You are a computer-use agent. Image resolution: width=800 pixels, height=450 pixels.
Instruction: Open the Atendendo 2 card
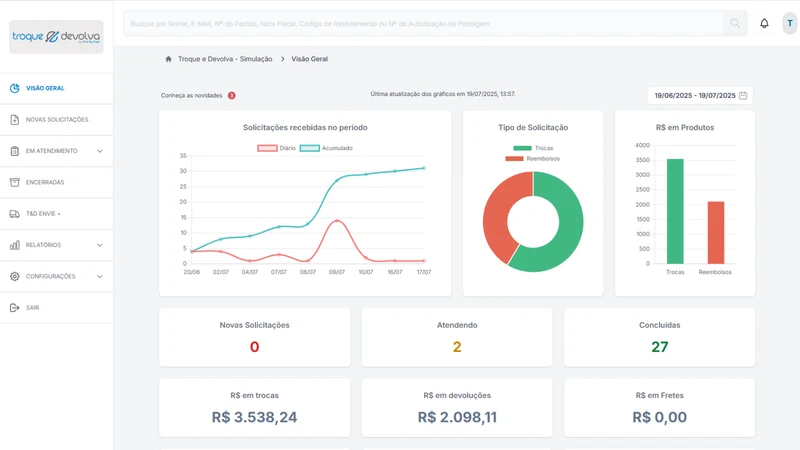coord(457,337)
